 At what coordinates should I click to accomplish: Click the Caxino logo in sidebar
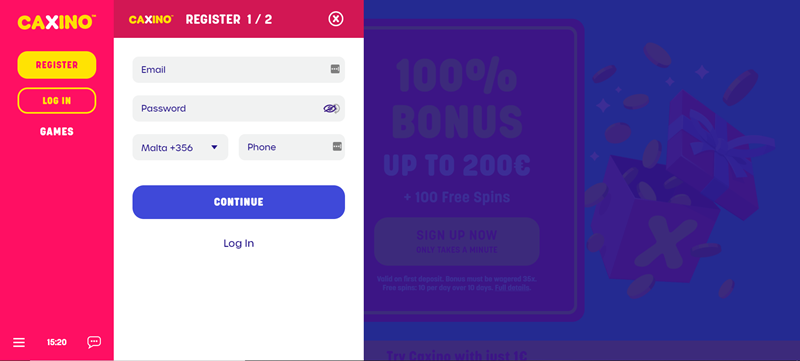pos(57,22)
